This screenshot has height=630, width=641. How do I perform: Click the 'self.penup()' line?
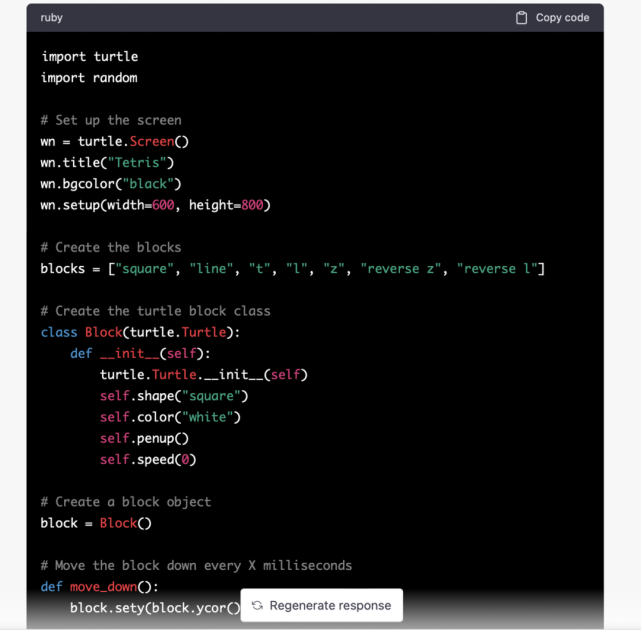[144, 439]
